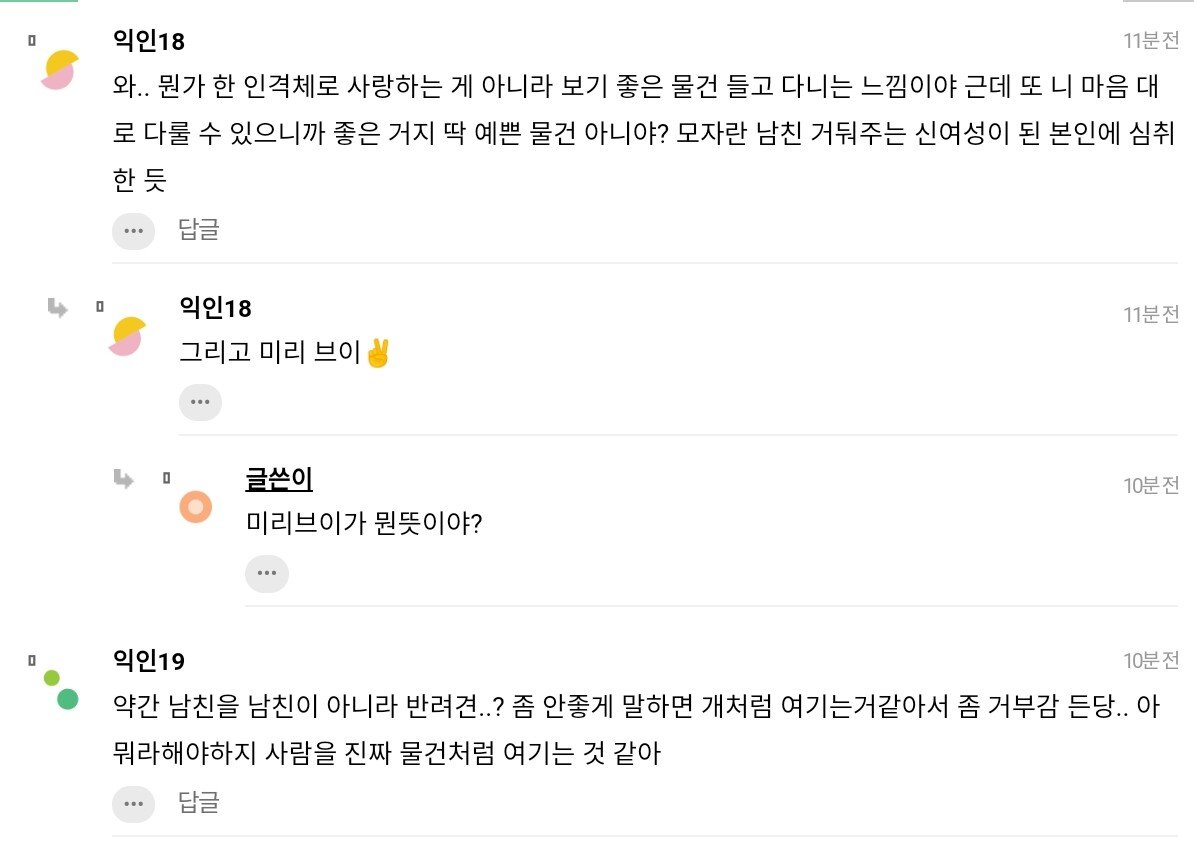This screenshot has height=845, width=1194.
Task: Click 익인18's avatar in the nested reply
Action: pos(127,336)
